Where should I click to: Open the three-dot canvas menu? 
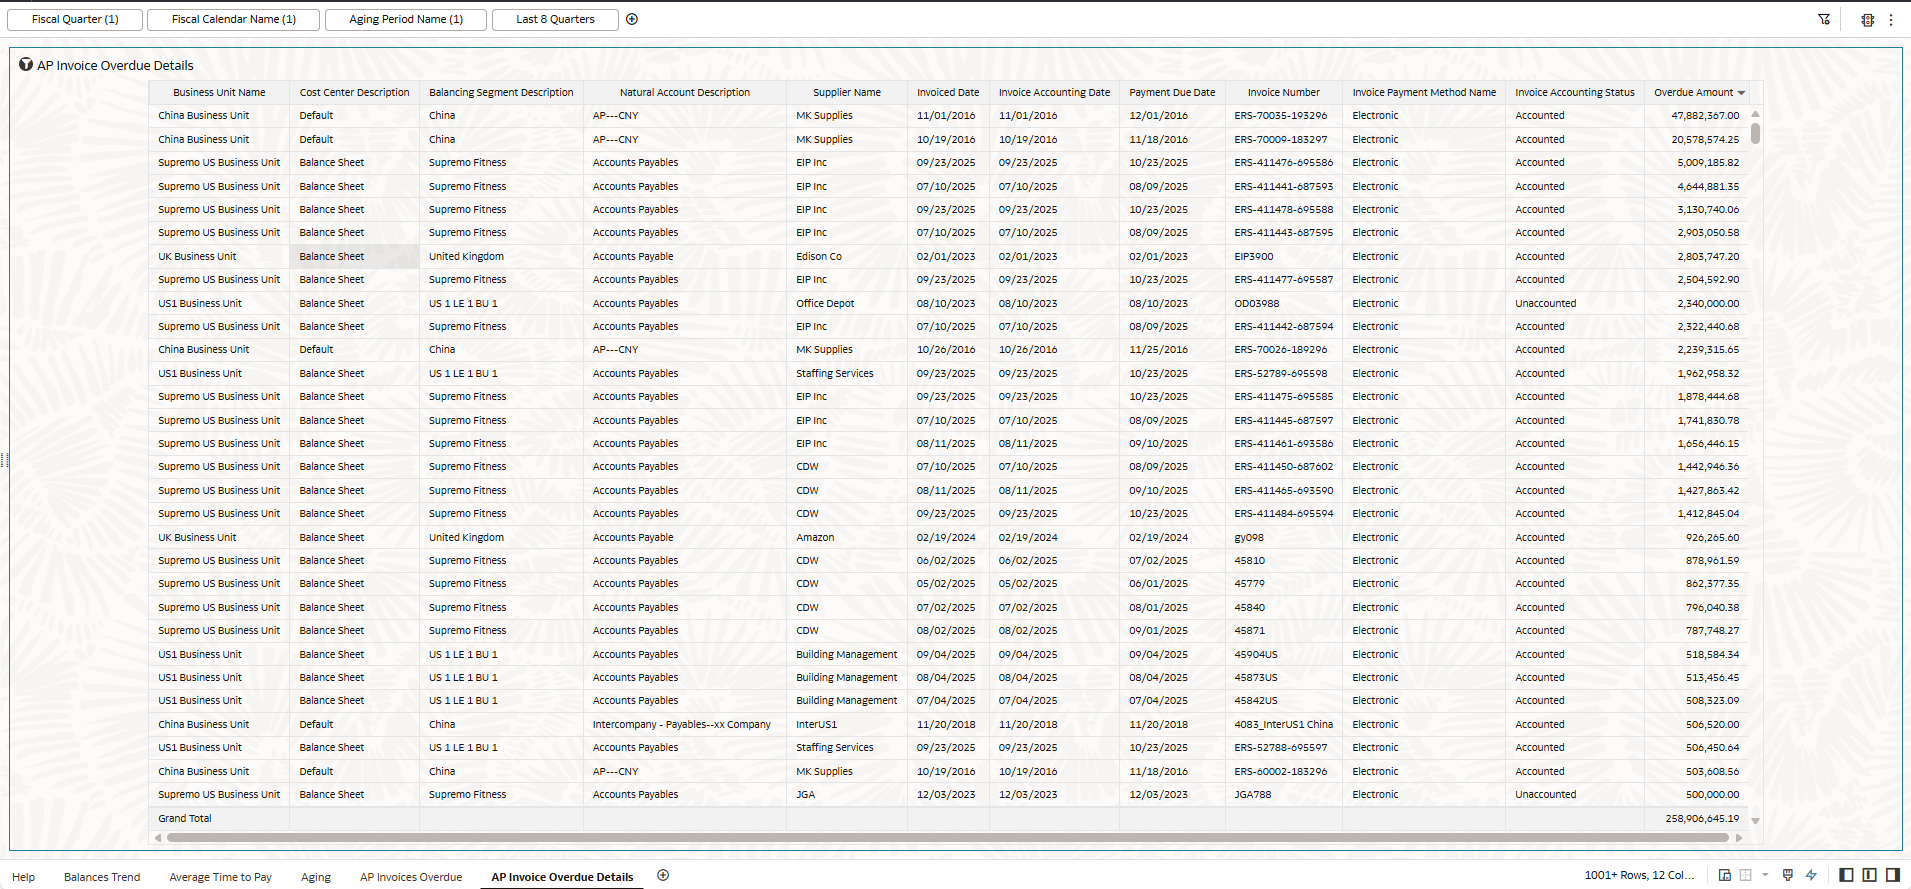coord(1891,19)
